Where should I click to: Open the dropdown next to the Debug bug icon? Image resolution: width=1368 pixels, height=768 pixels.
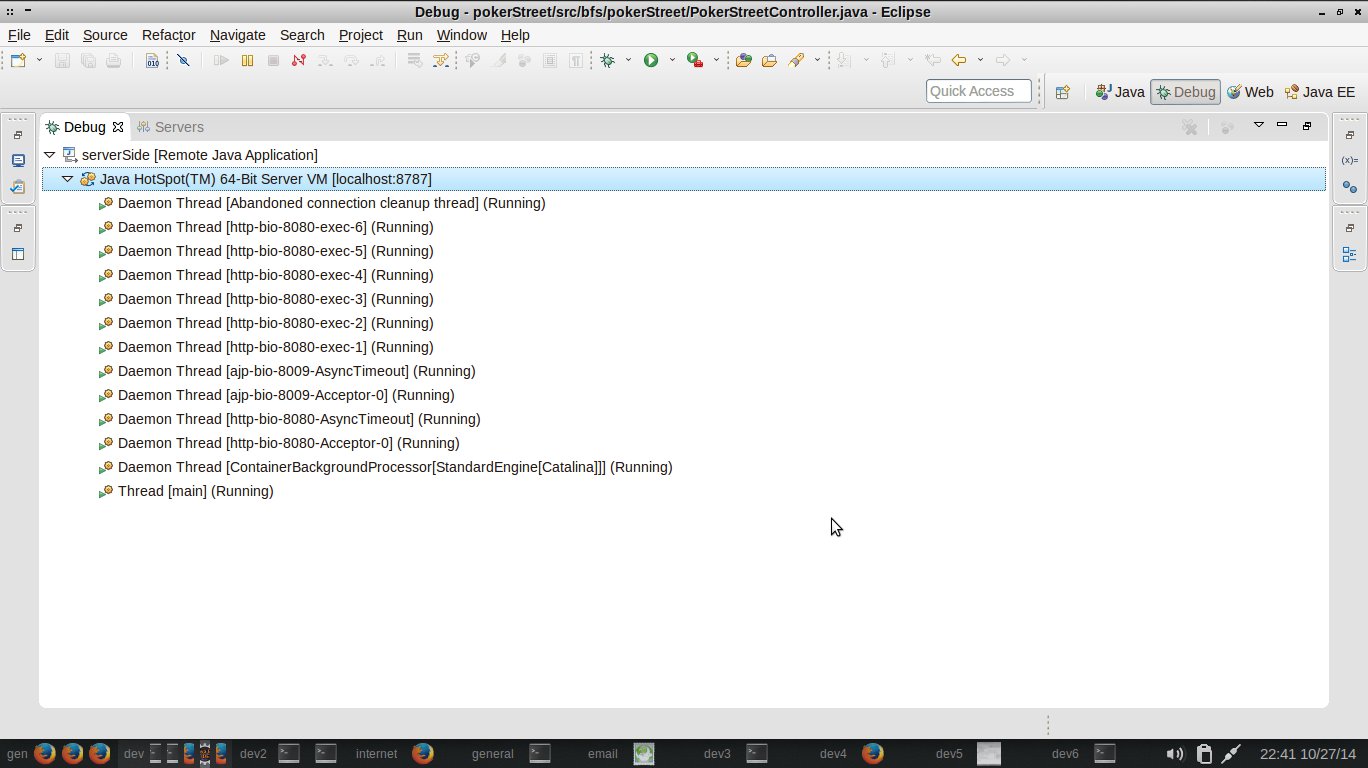click(628, 60)
